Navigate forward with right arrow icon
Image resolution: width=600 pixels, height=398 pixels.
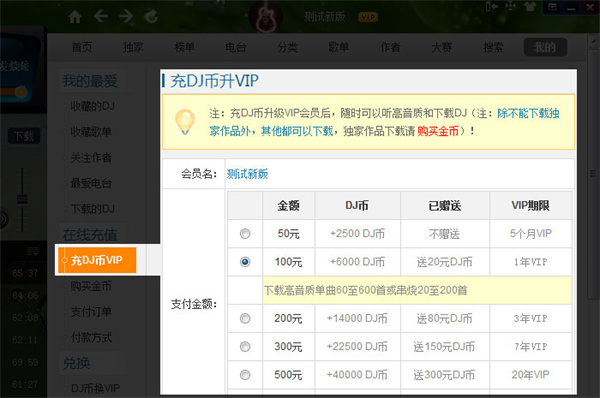126,16
